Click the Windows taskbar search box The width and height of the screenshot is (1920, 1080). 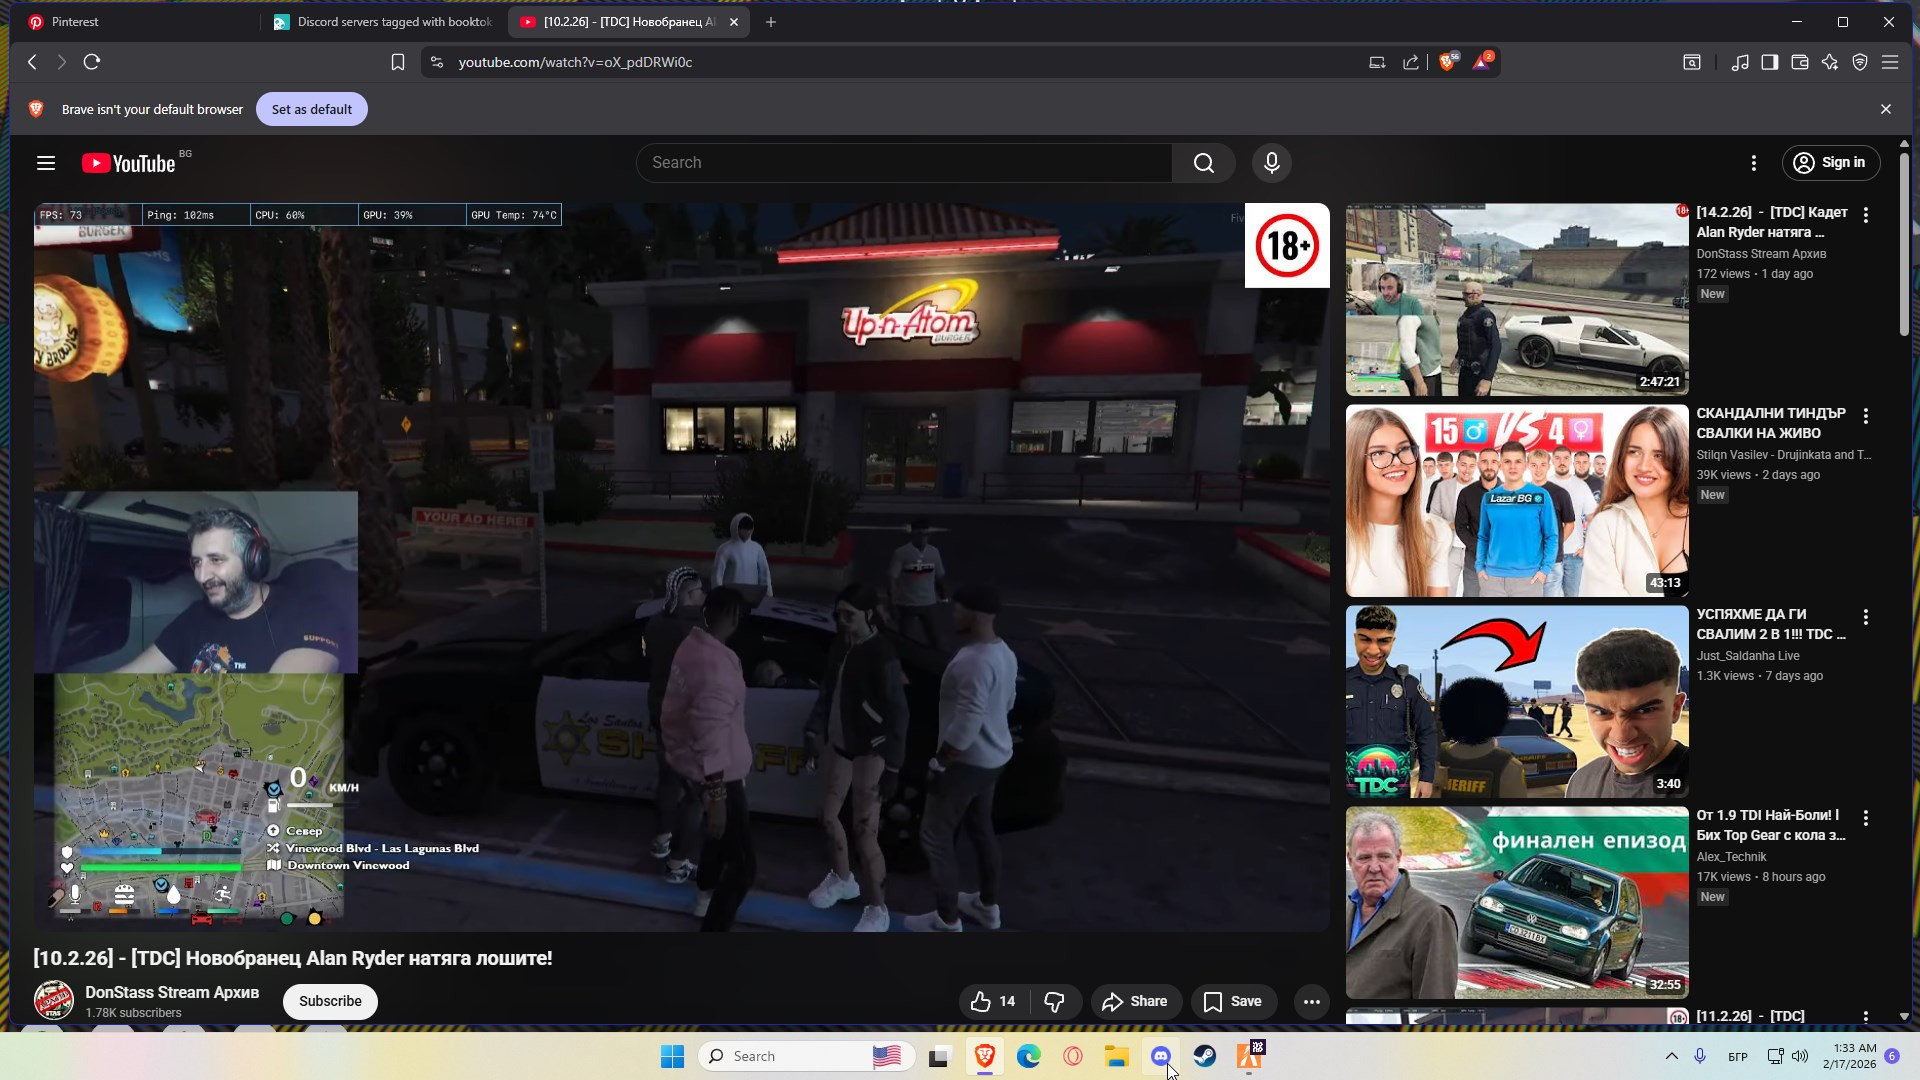(x=806, y=1056)
